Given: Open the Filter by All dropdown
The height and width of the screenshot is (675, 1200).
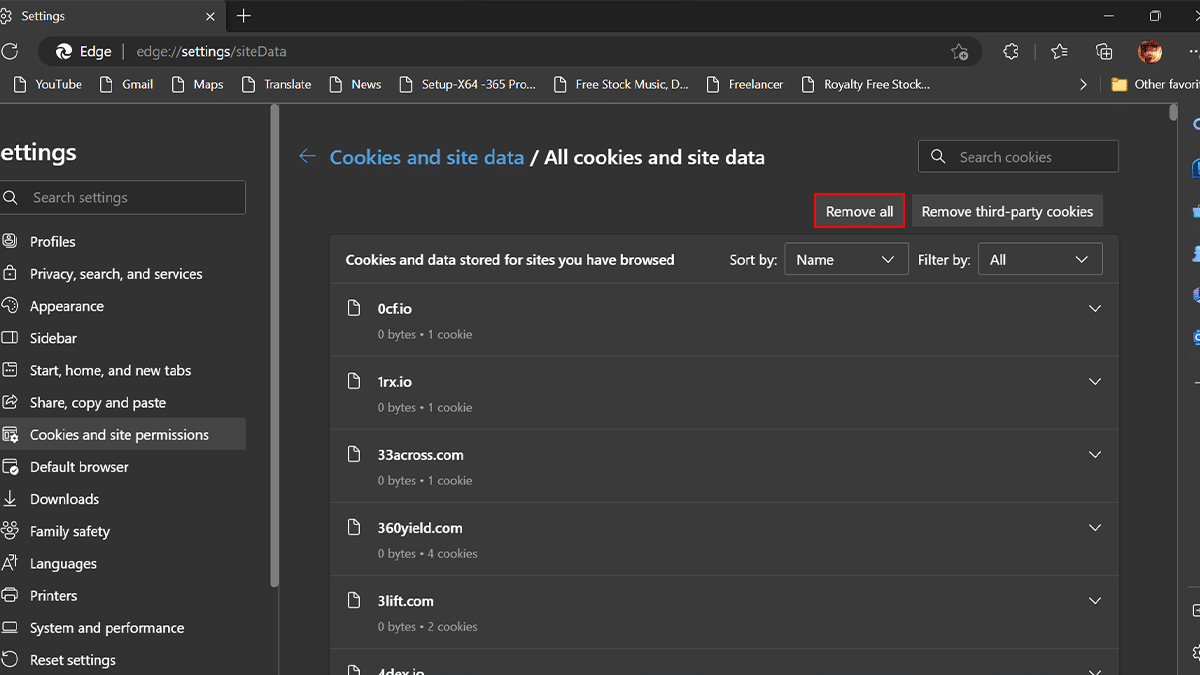Looking at the screenshot, I should click(x=1039, y=260).
